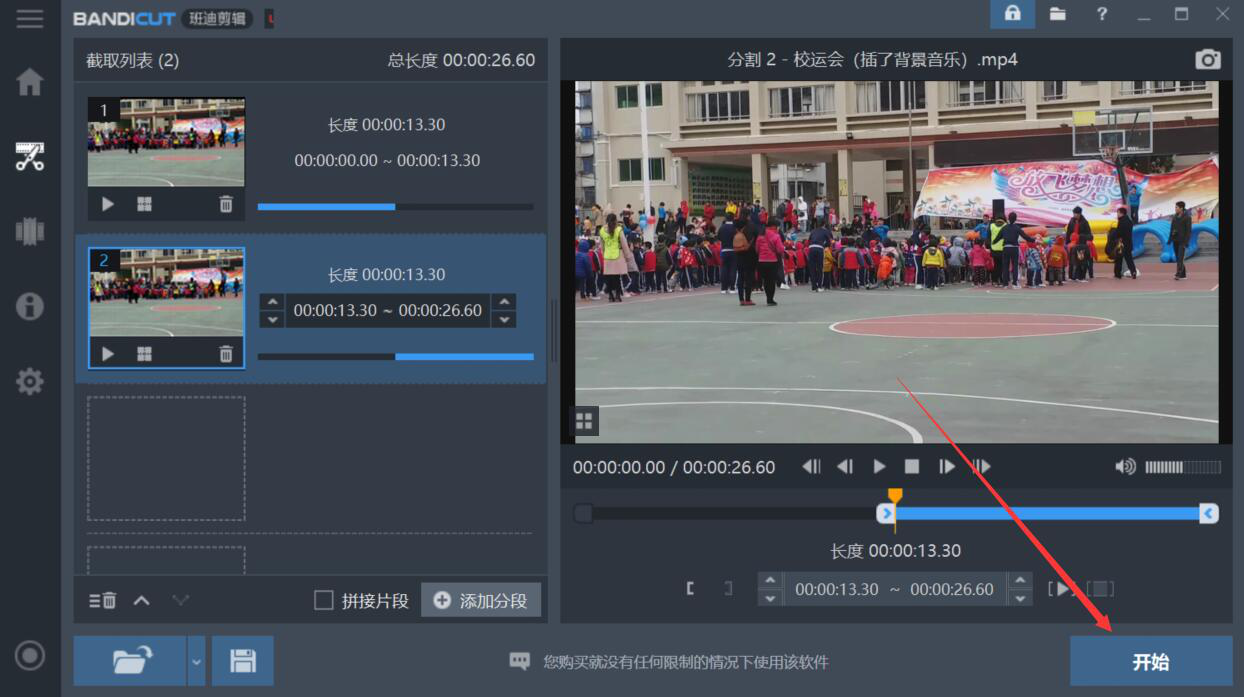
Task: Play clip 2 from the cut list
Action: pos(108,354)
